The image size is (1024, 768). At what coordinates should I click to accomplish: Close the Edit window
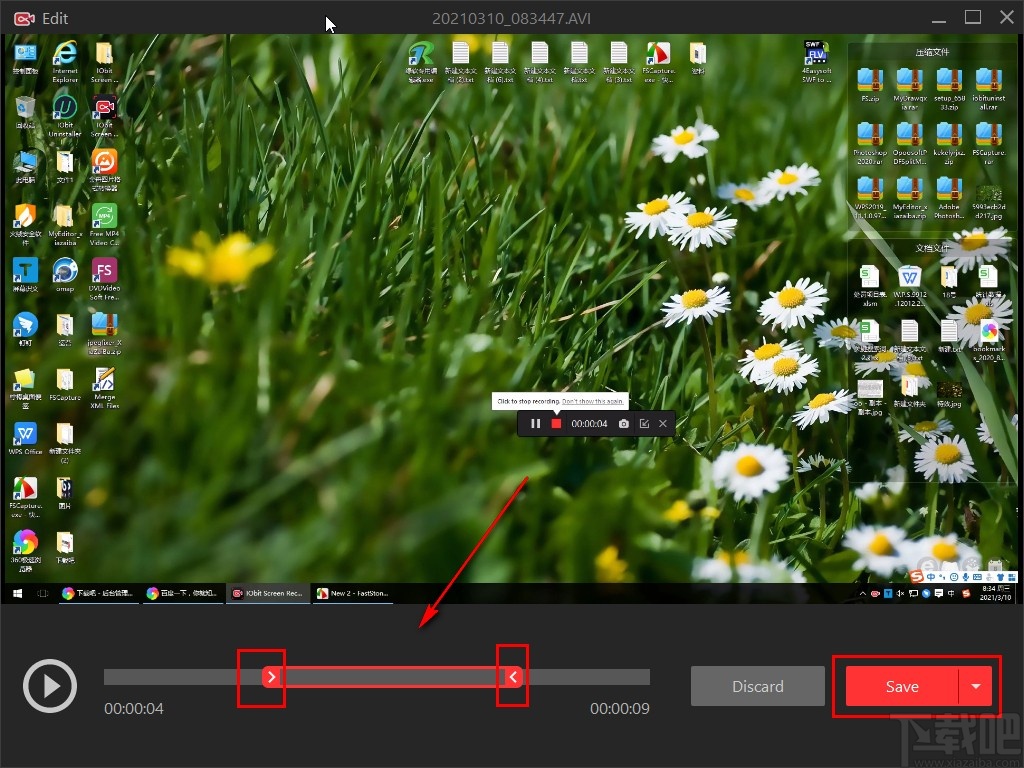pos(1007,17)
